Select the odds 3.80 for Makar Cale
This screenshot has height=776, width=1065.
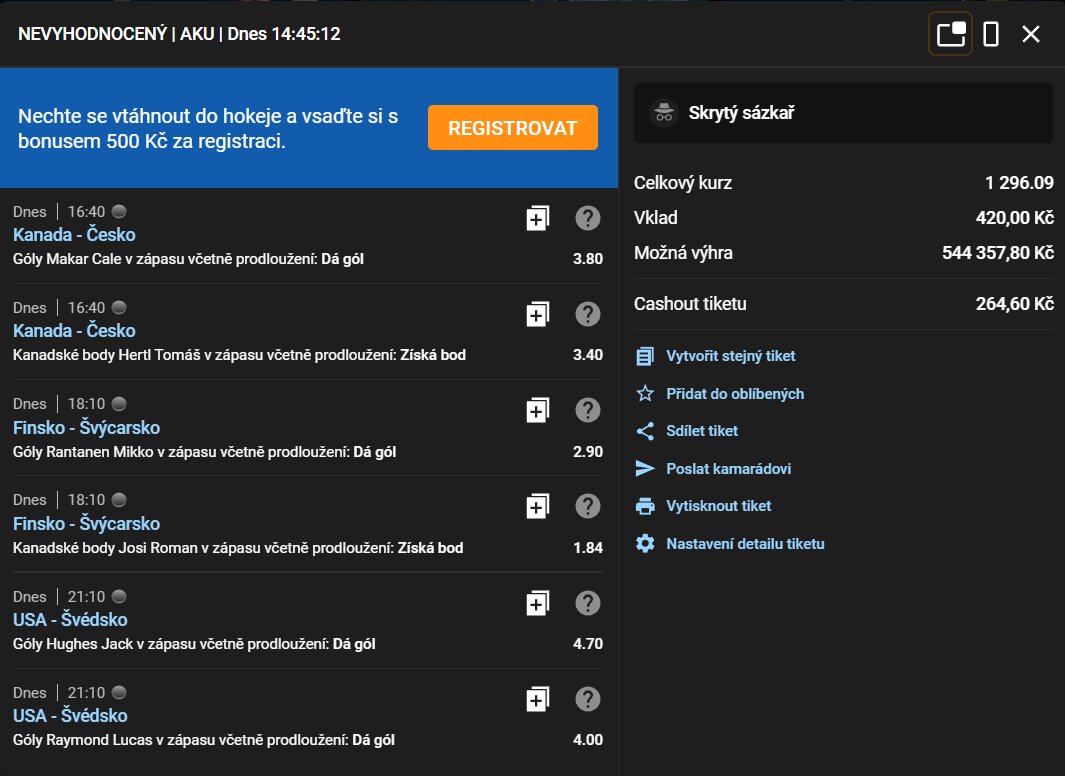point(588,259)
